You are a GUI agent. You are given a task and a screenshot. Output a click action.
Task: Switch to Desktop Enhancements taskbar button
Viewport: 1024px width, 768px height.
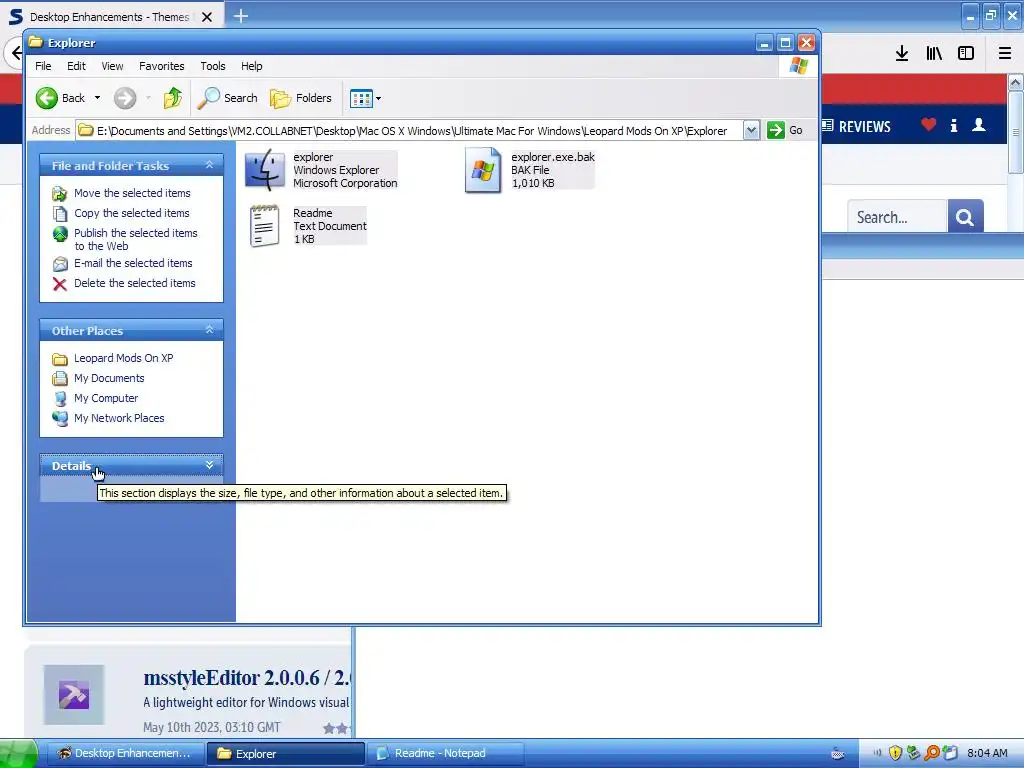pyautogui.click(x=125, y=753)
